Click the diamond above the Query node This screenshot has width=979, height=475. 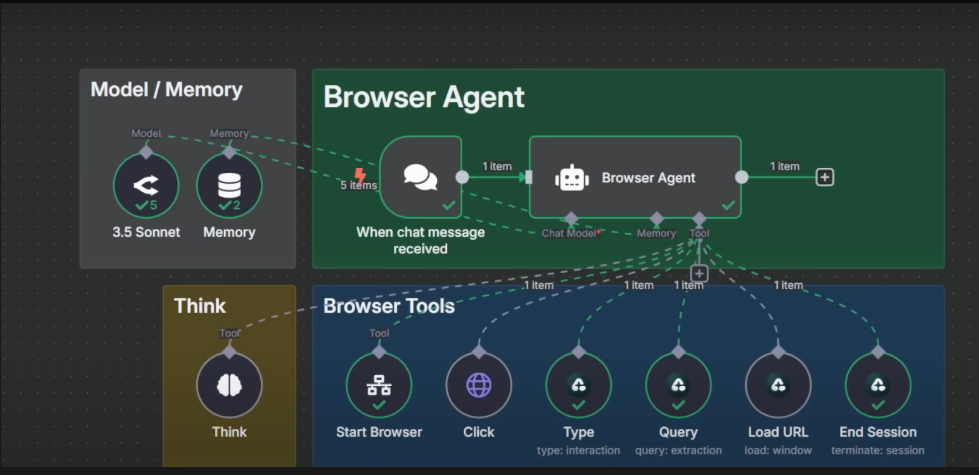click(679, 351)
